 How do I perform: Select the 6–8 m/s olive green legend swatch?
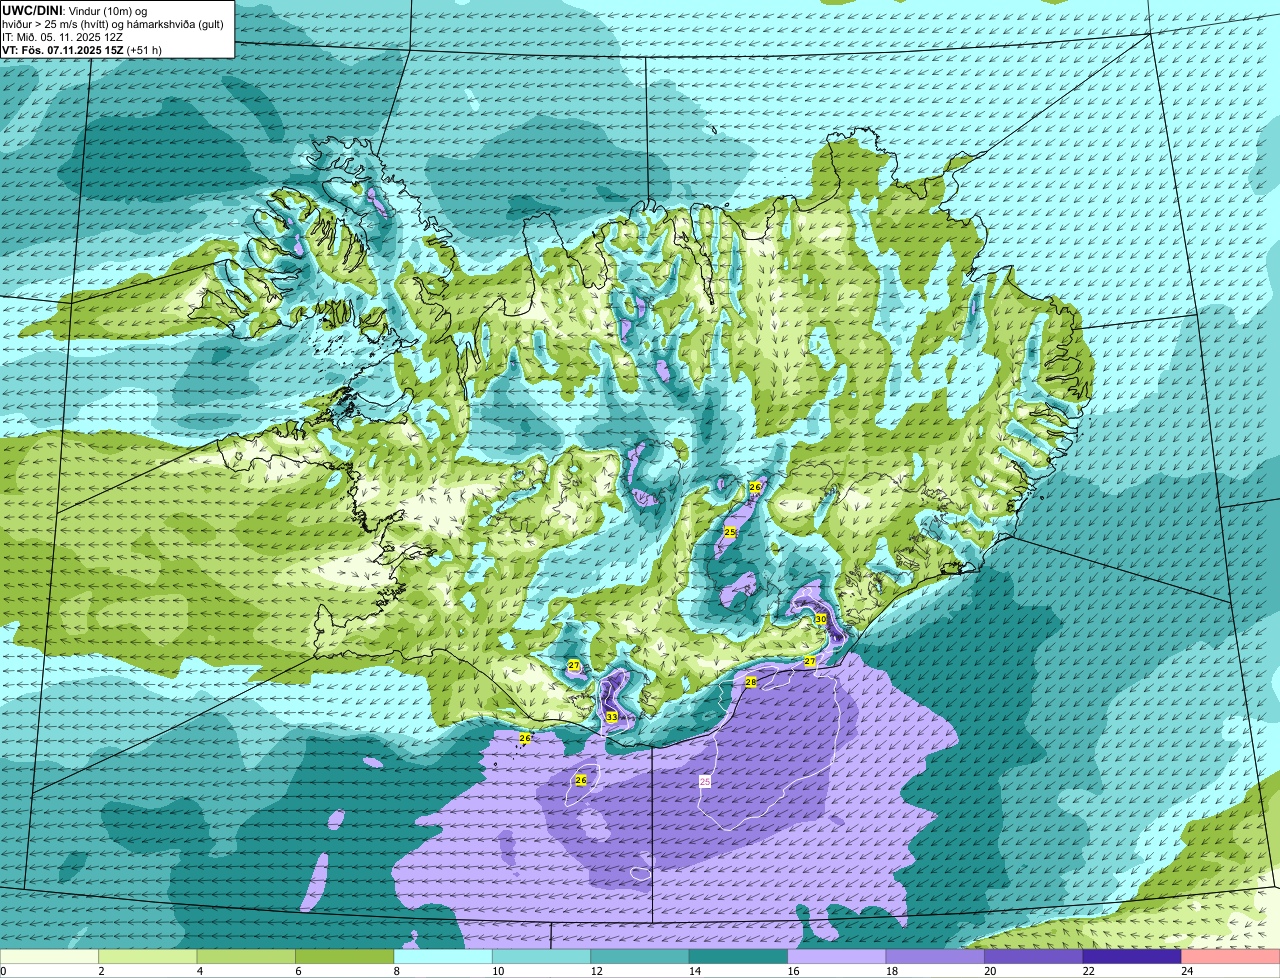coord(345,957)
